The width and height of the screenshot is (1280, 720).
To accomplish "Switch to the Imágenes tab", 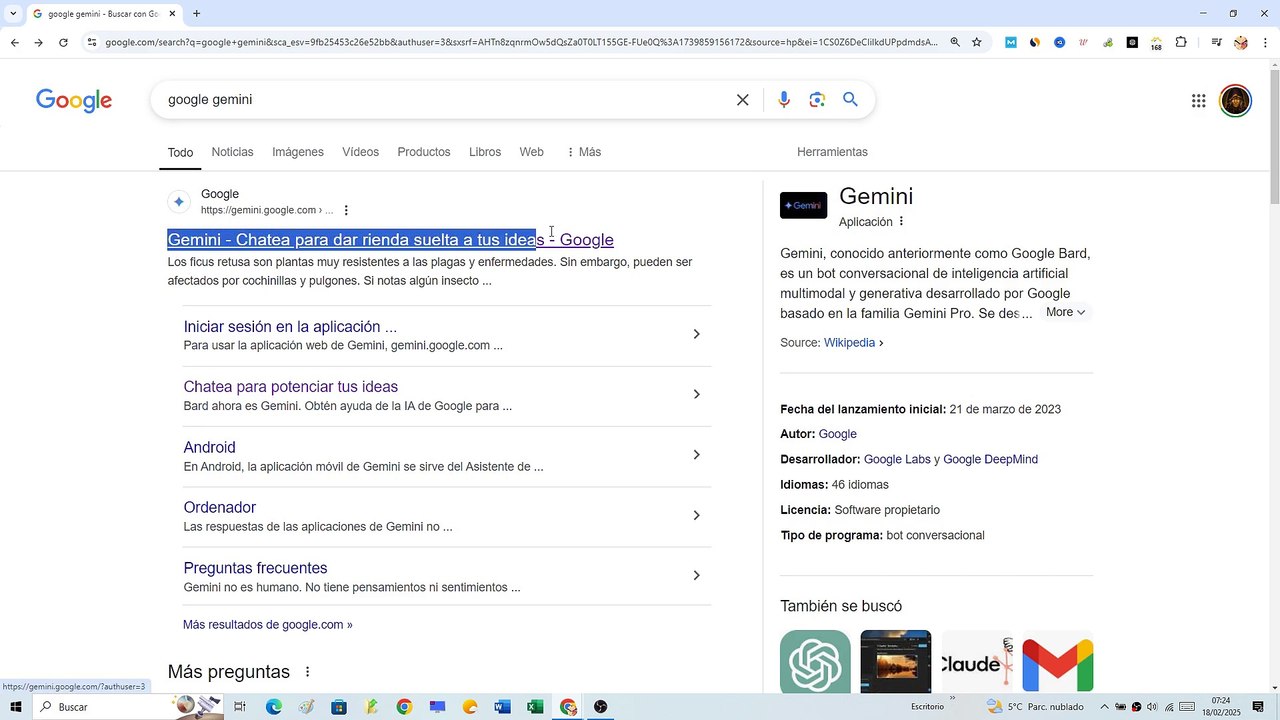I will (x=298, y=152).
